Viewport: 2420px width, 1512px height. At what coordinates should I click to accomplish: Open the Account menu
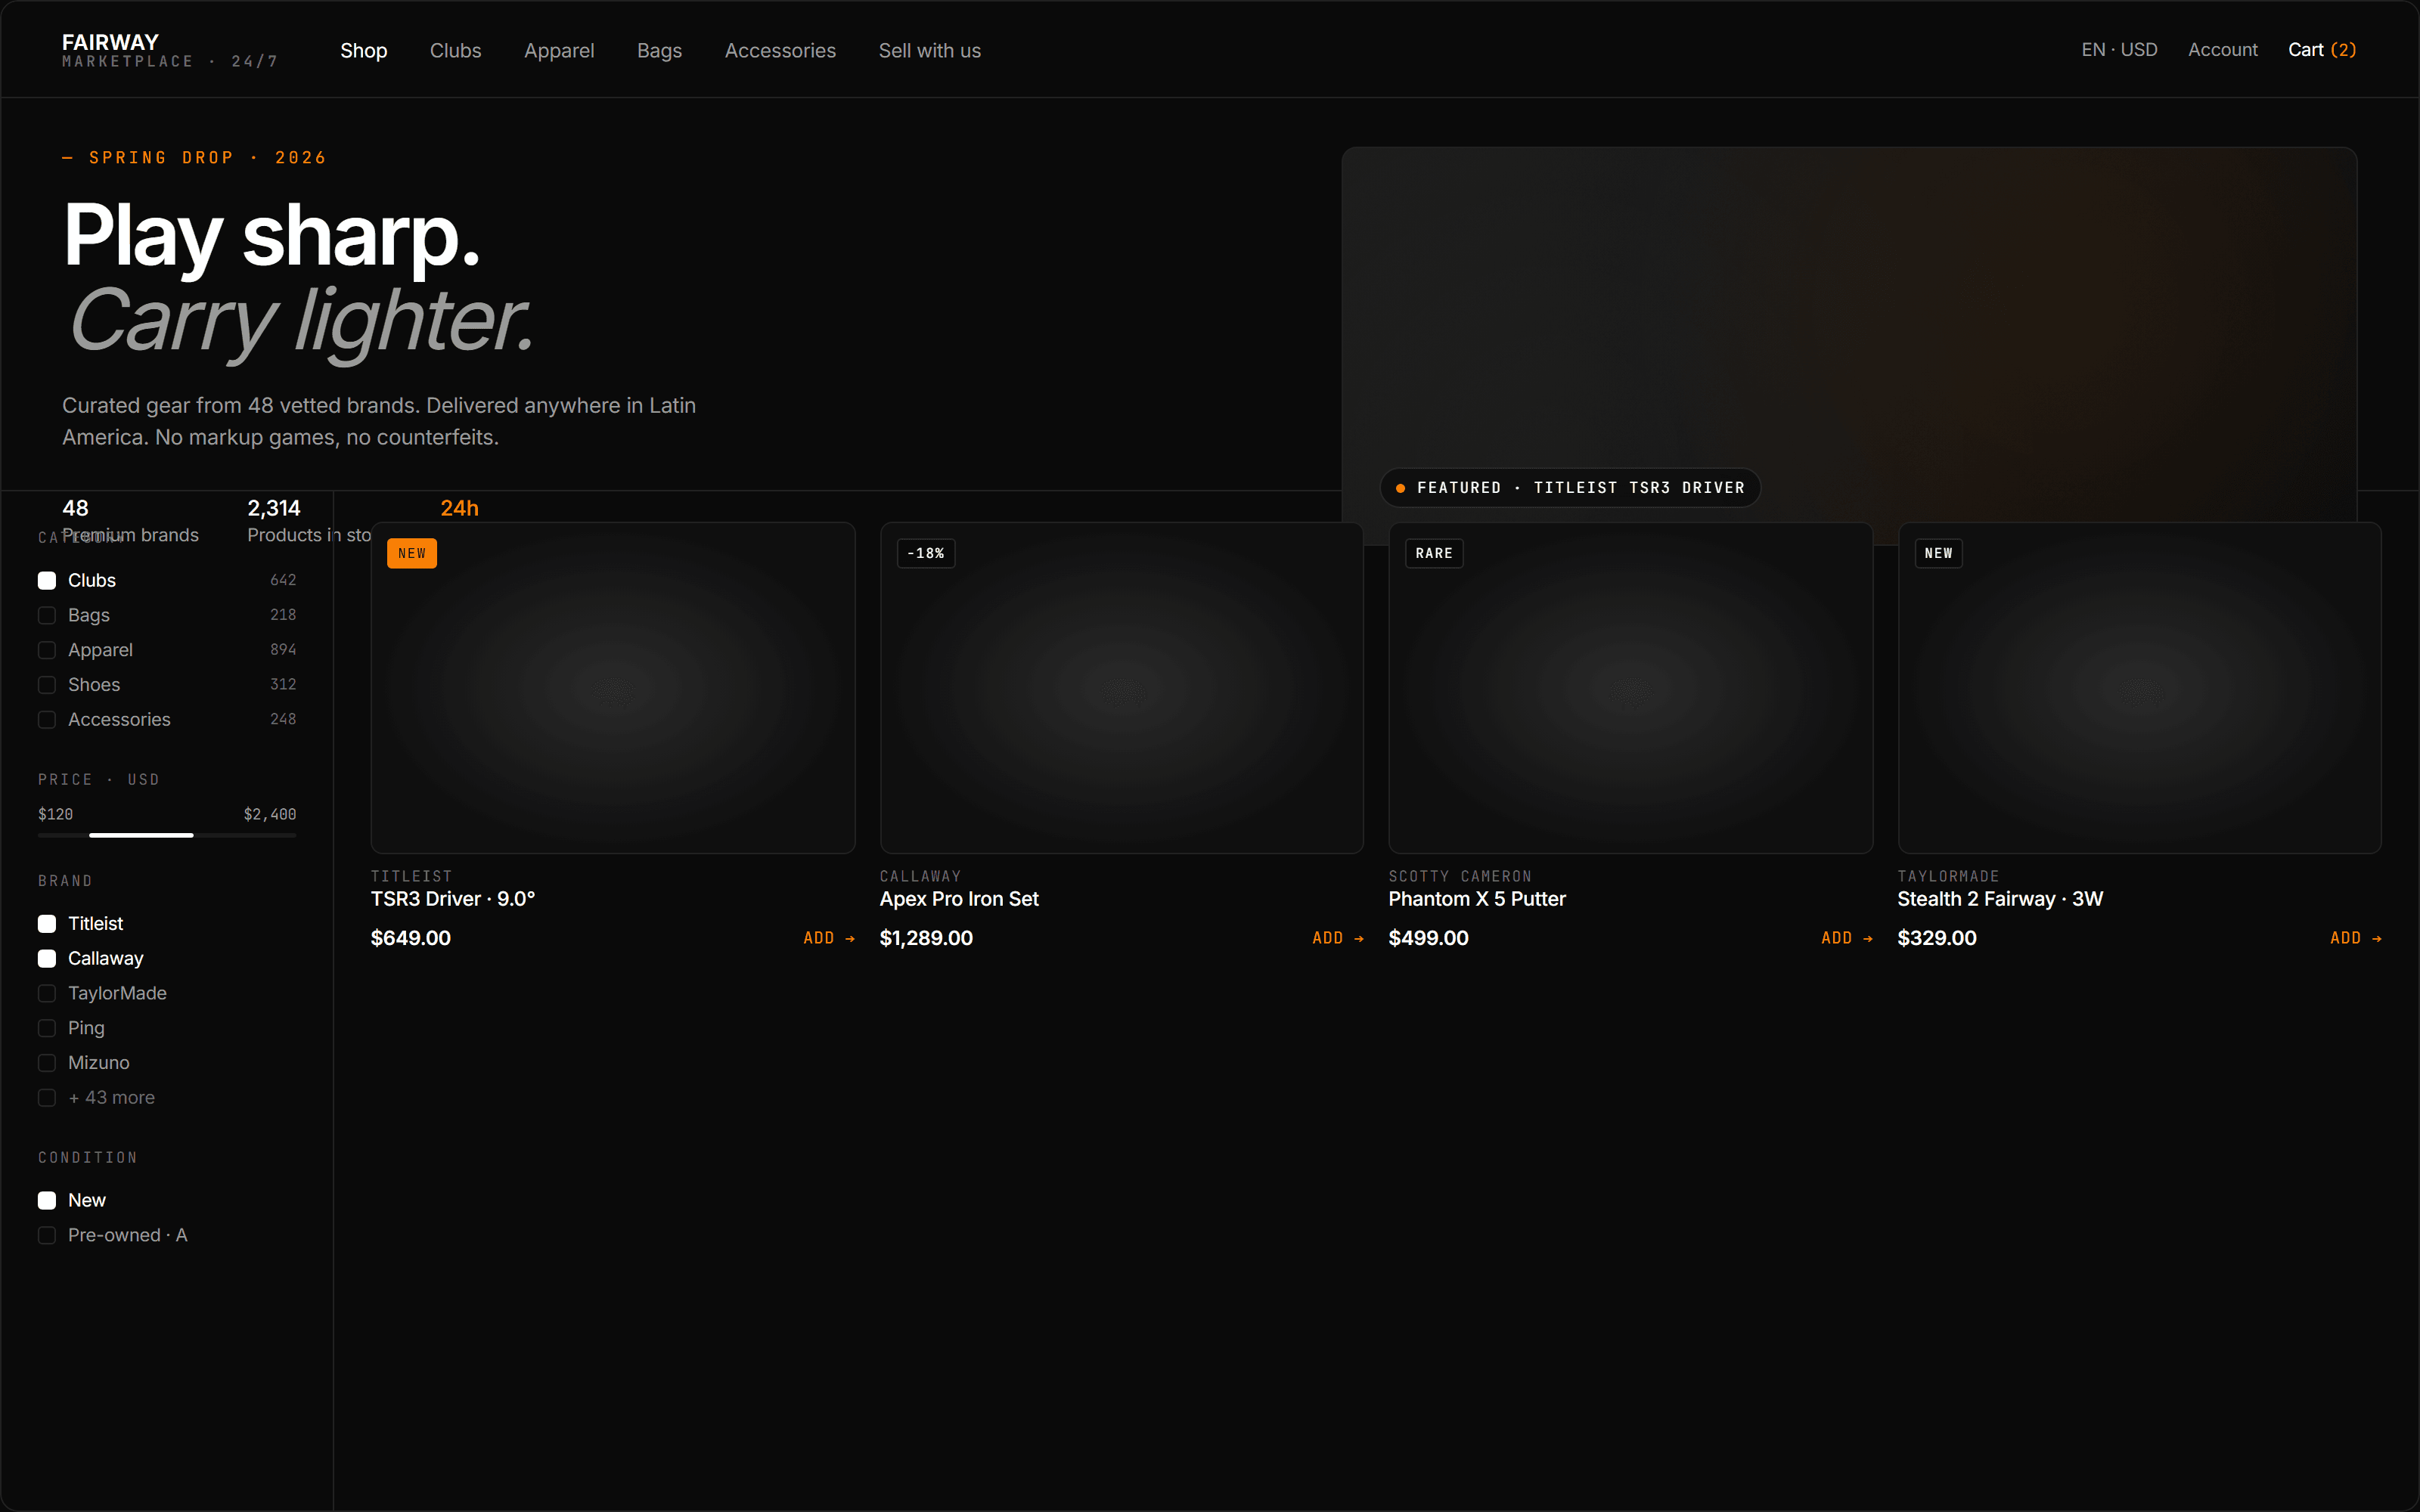point(2222,50)
